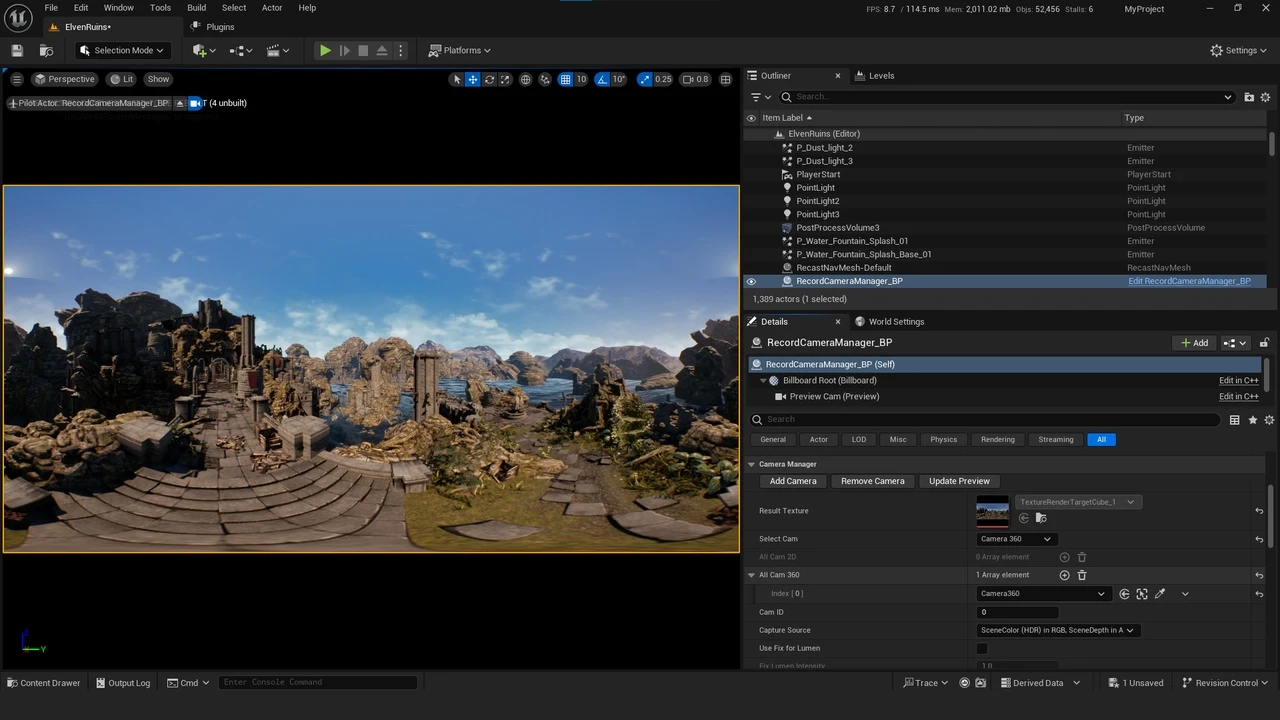Click the eject pilot actor icon
The height and width of the screenshot is (720, 1280).
tap(180, 103)
